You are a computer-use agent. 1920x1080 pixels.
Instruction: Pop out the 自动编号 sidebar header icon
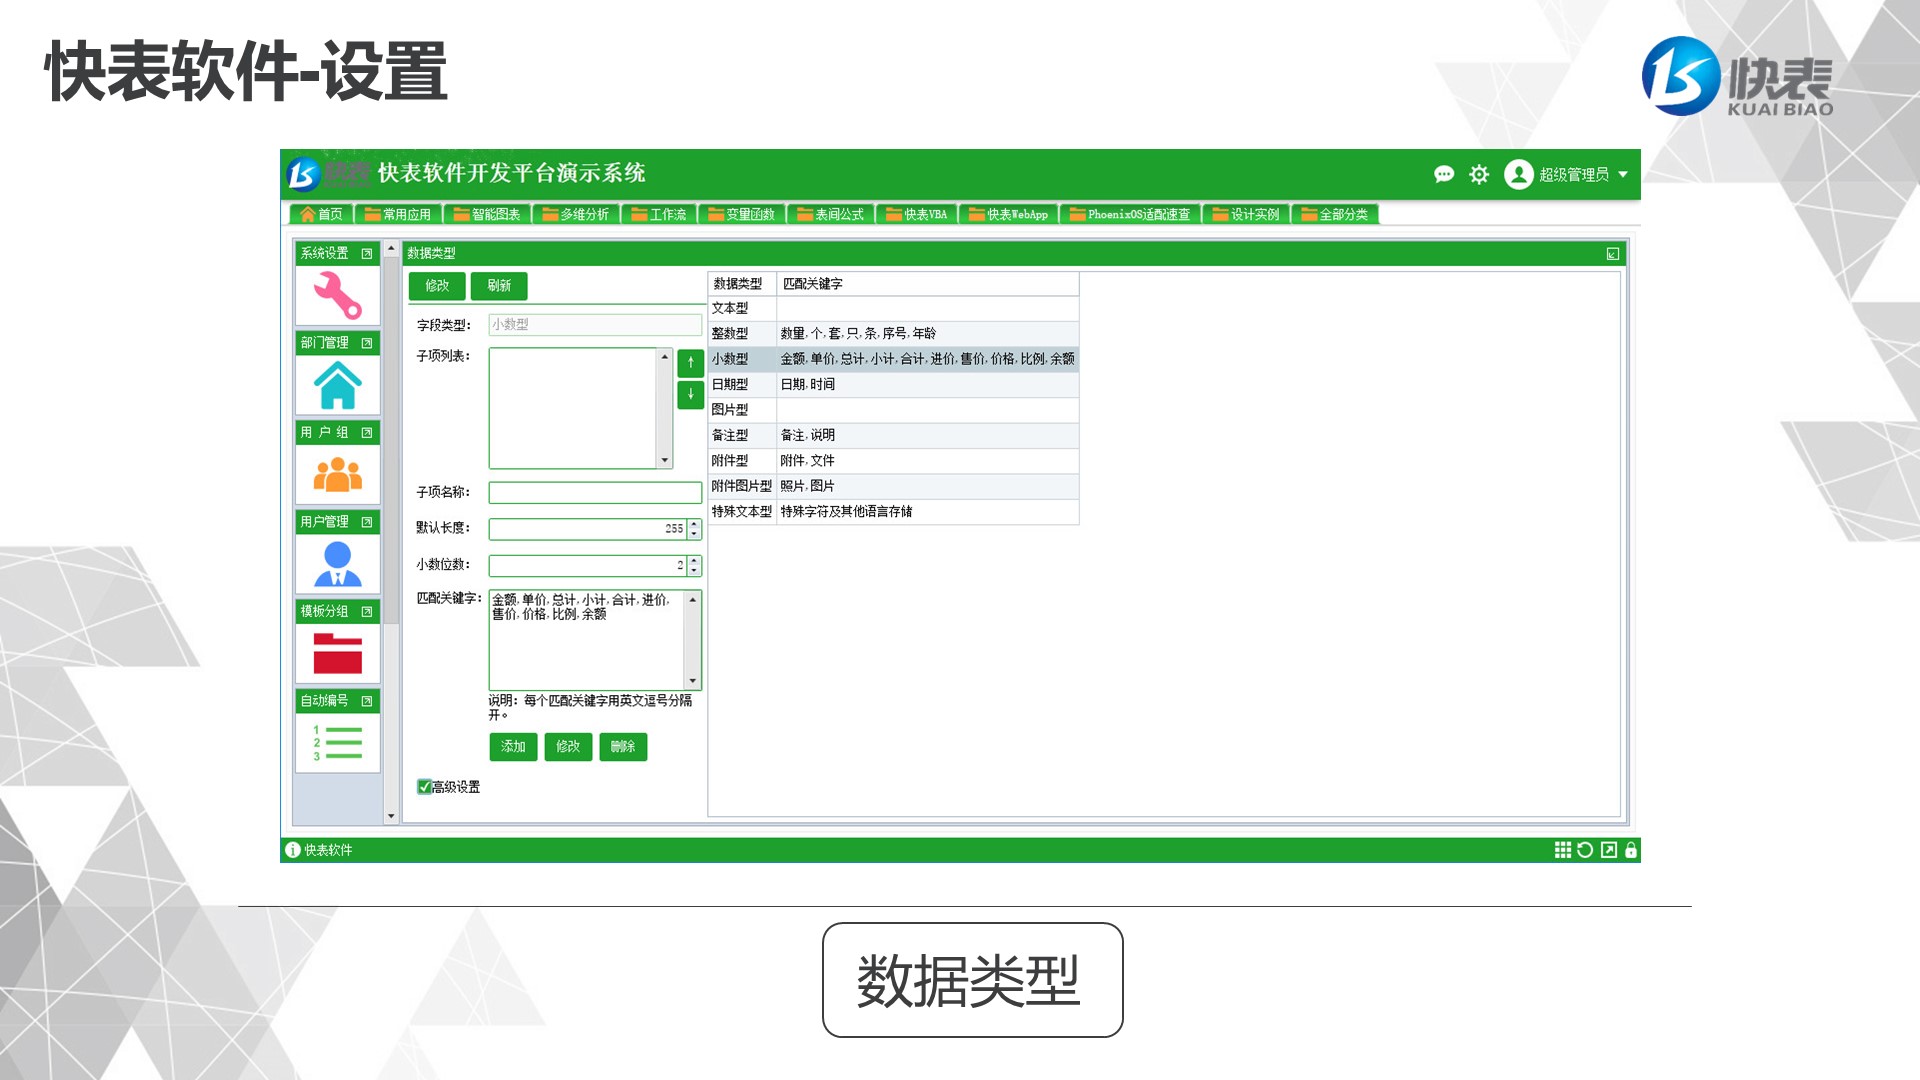[367, 701]
